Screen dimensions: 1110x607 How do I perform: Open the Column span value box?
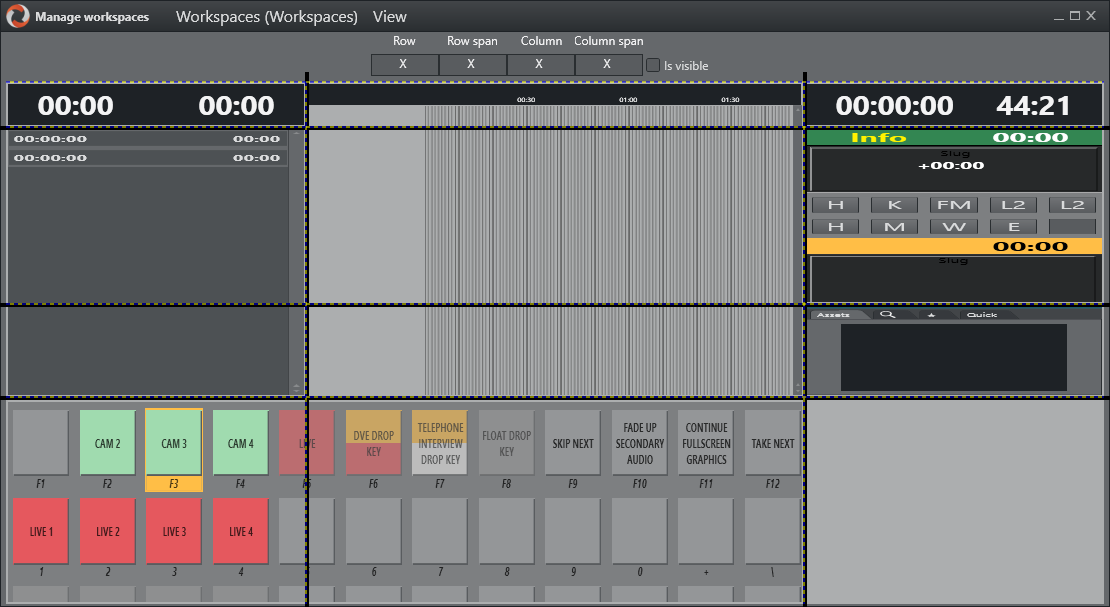pos(608,64)
